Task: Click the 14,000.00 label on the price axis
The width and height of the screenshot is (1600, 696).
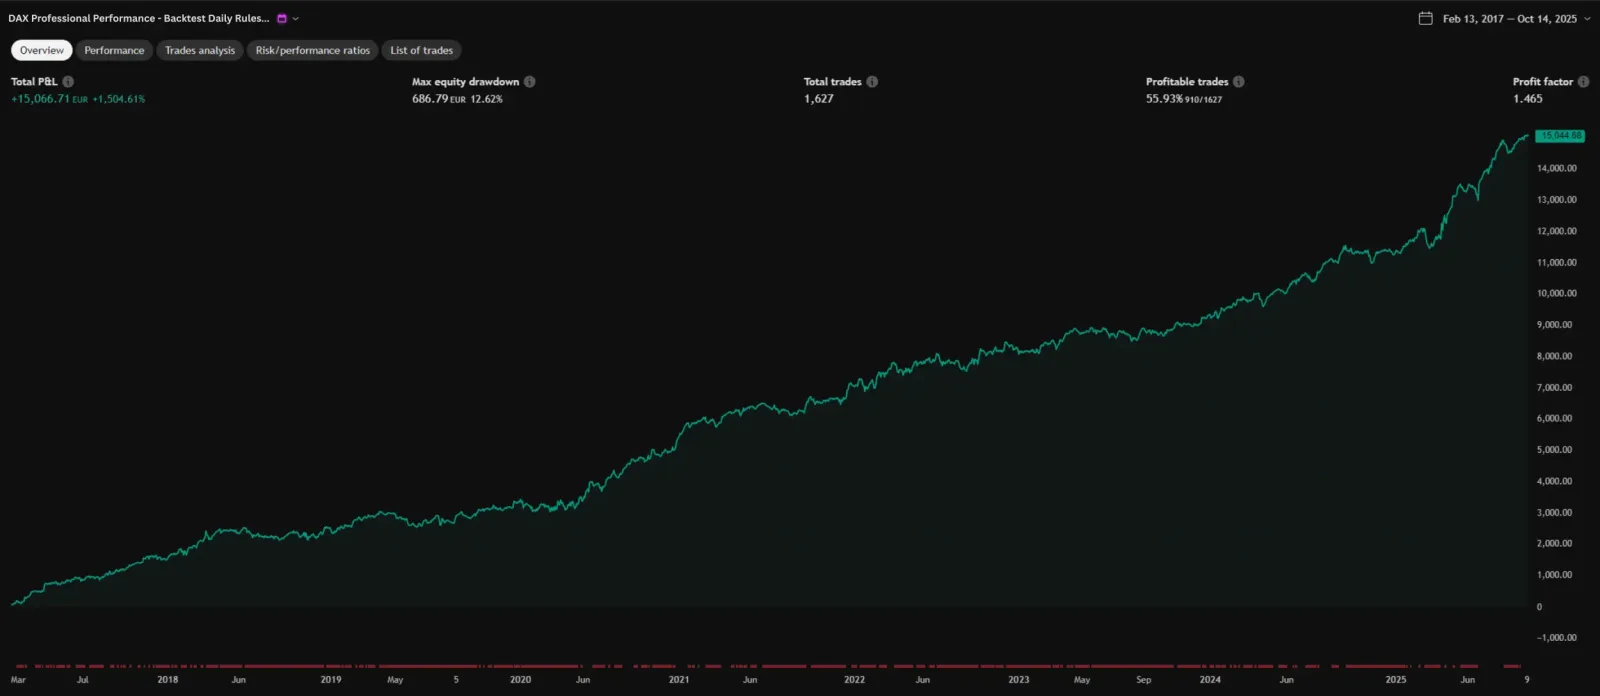Action: click(1557, 168)
